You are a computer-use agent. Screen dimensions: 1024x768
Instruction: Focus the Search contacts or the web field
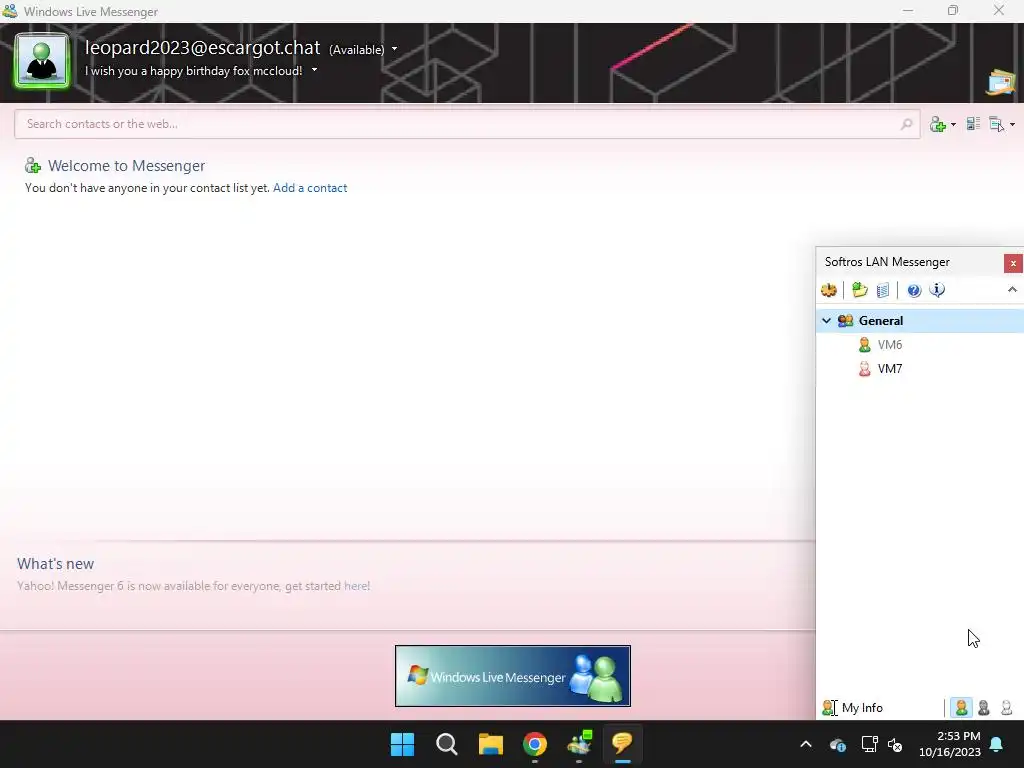(x=467, y=124)
